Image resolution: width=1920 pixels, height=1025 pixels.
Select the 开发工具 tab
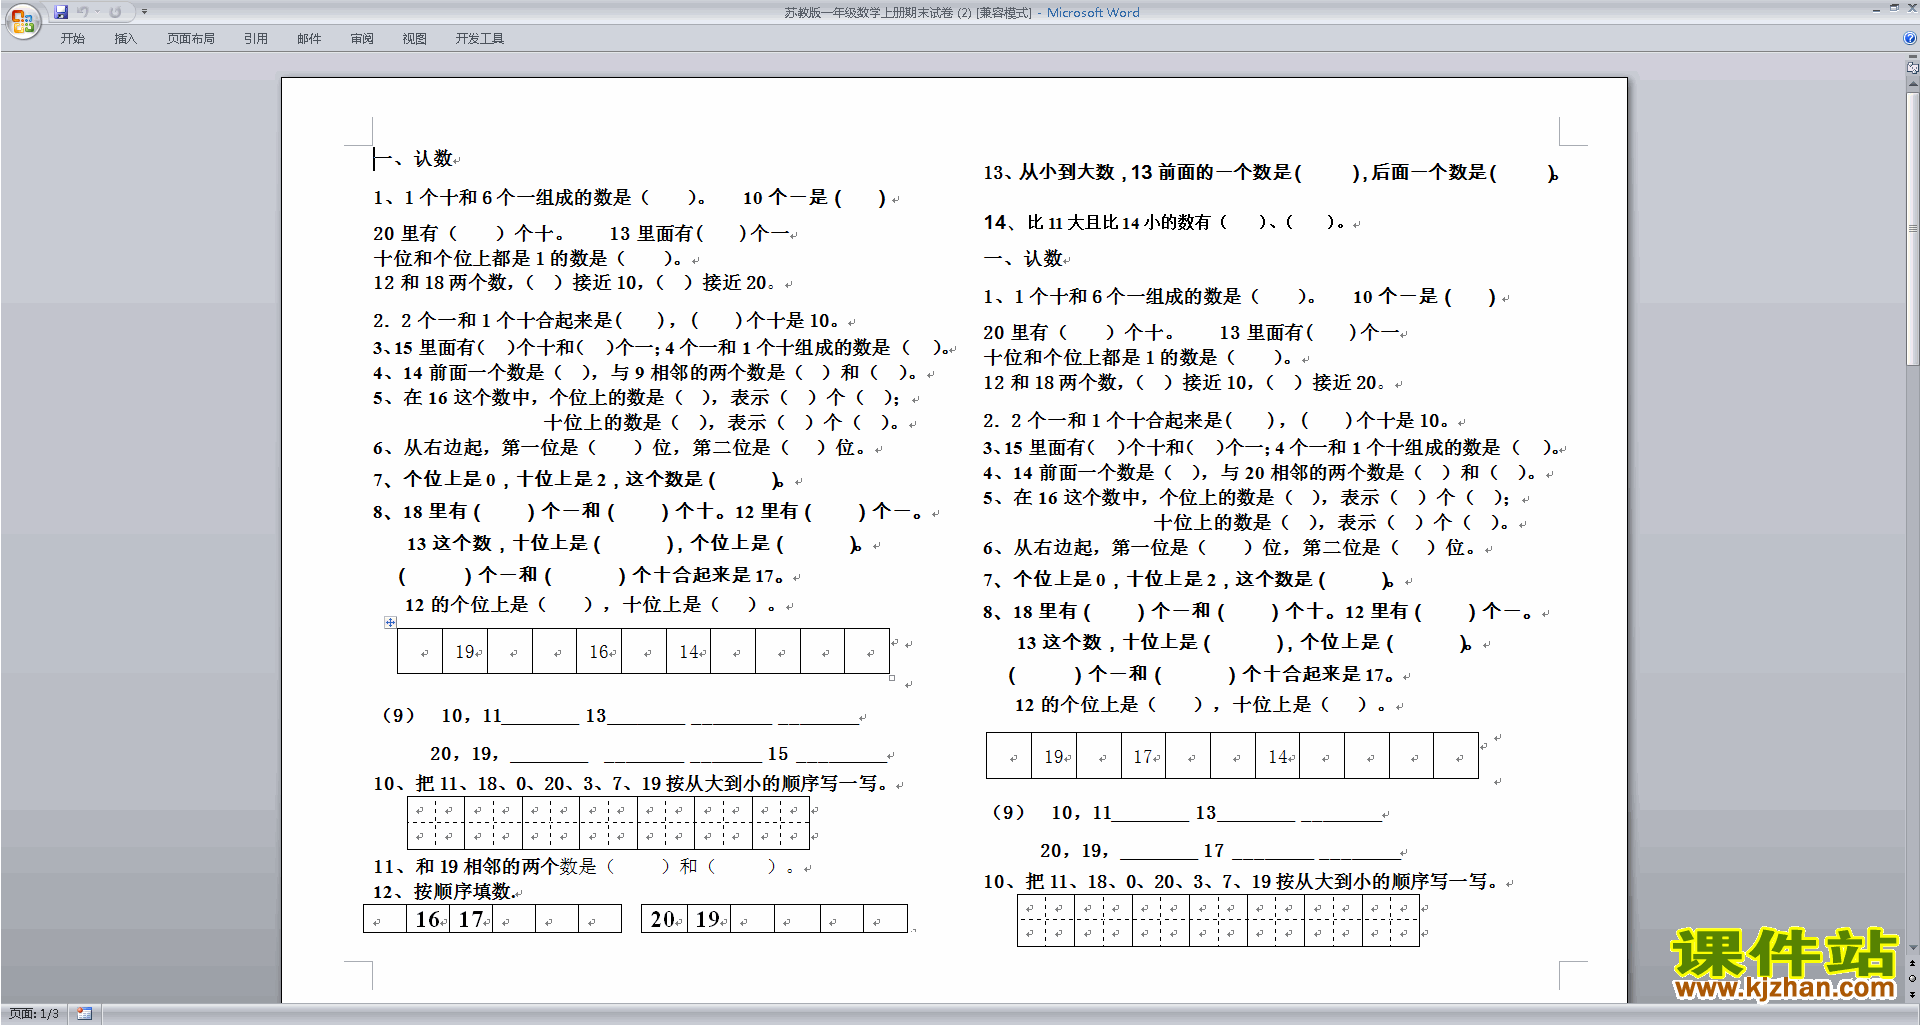tap(480, 39)
